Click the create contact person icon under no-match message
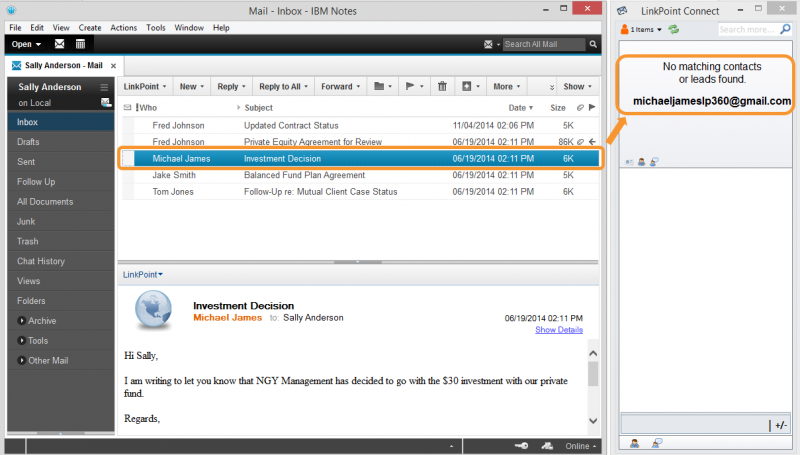The width and height of the screenshot is (800, 455). 641,162
